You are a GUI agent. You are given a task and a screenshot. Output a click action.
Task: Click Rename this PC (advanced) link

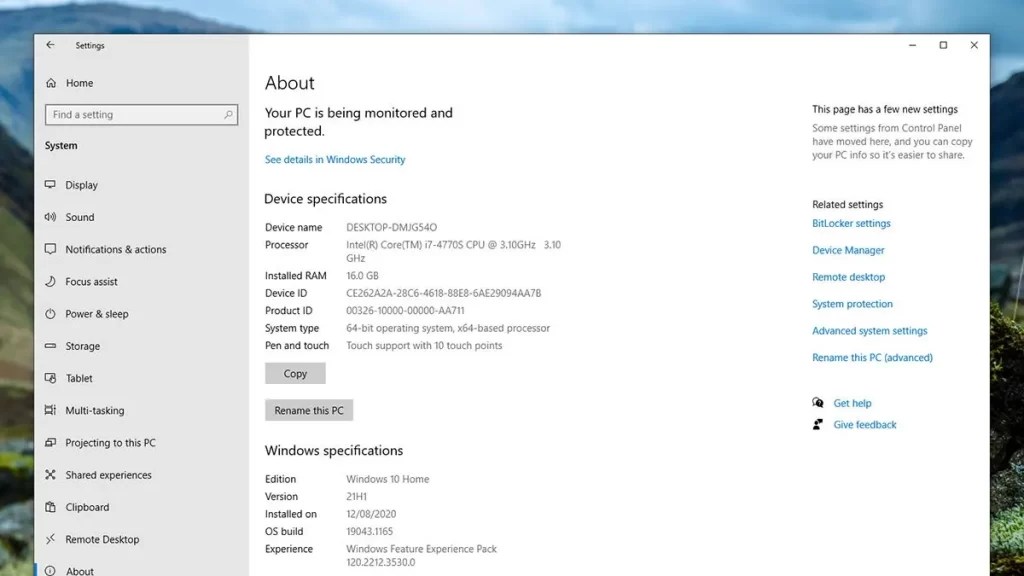872,357
